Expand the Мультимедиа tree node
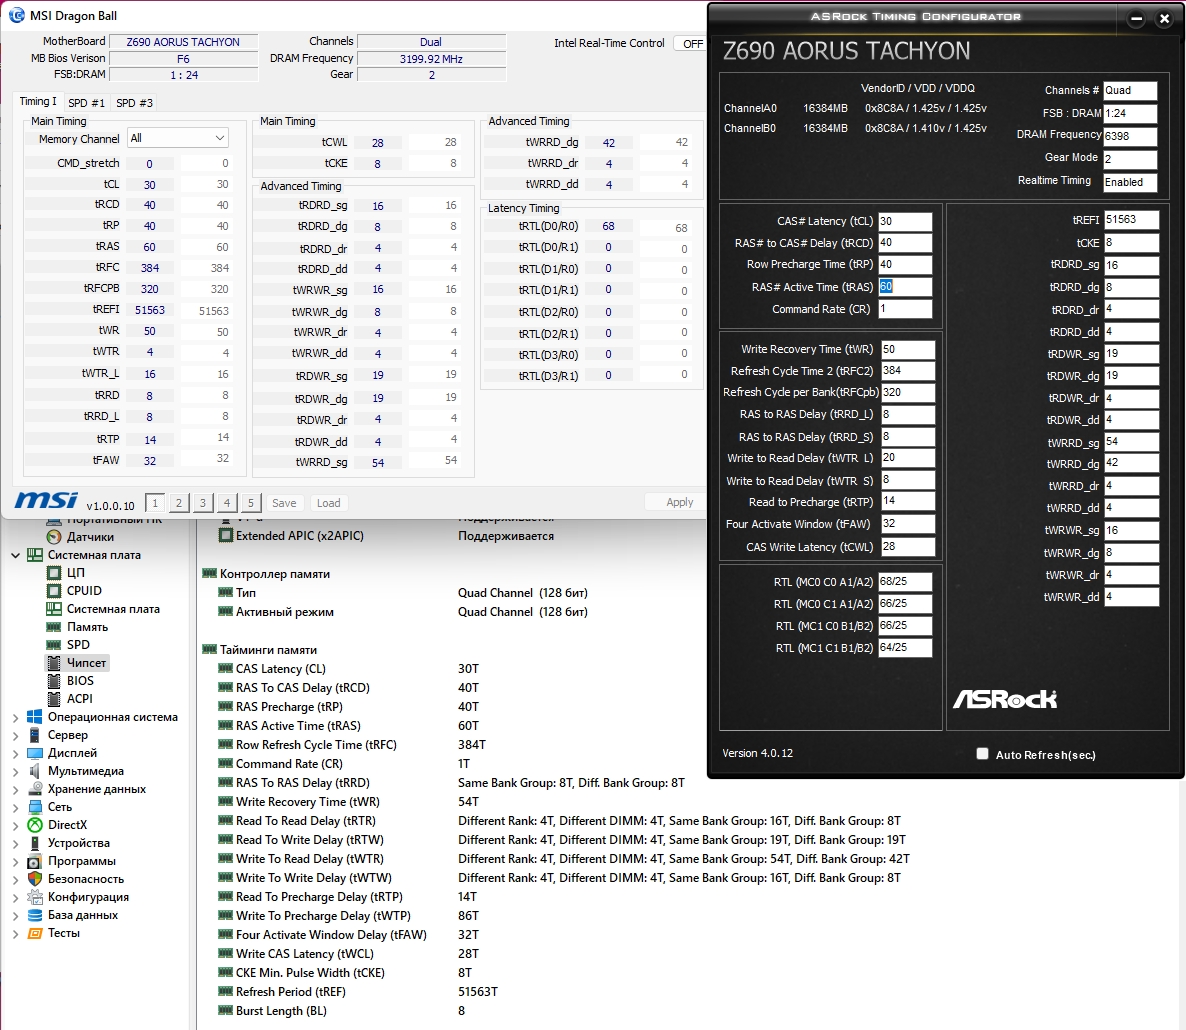Image resolution: width=1186 pixels, height=1030 pixels. [15, 771]
